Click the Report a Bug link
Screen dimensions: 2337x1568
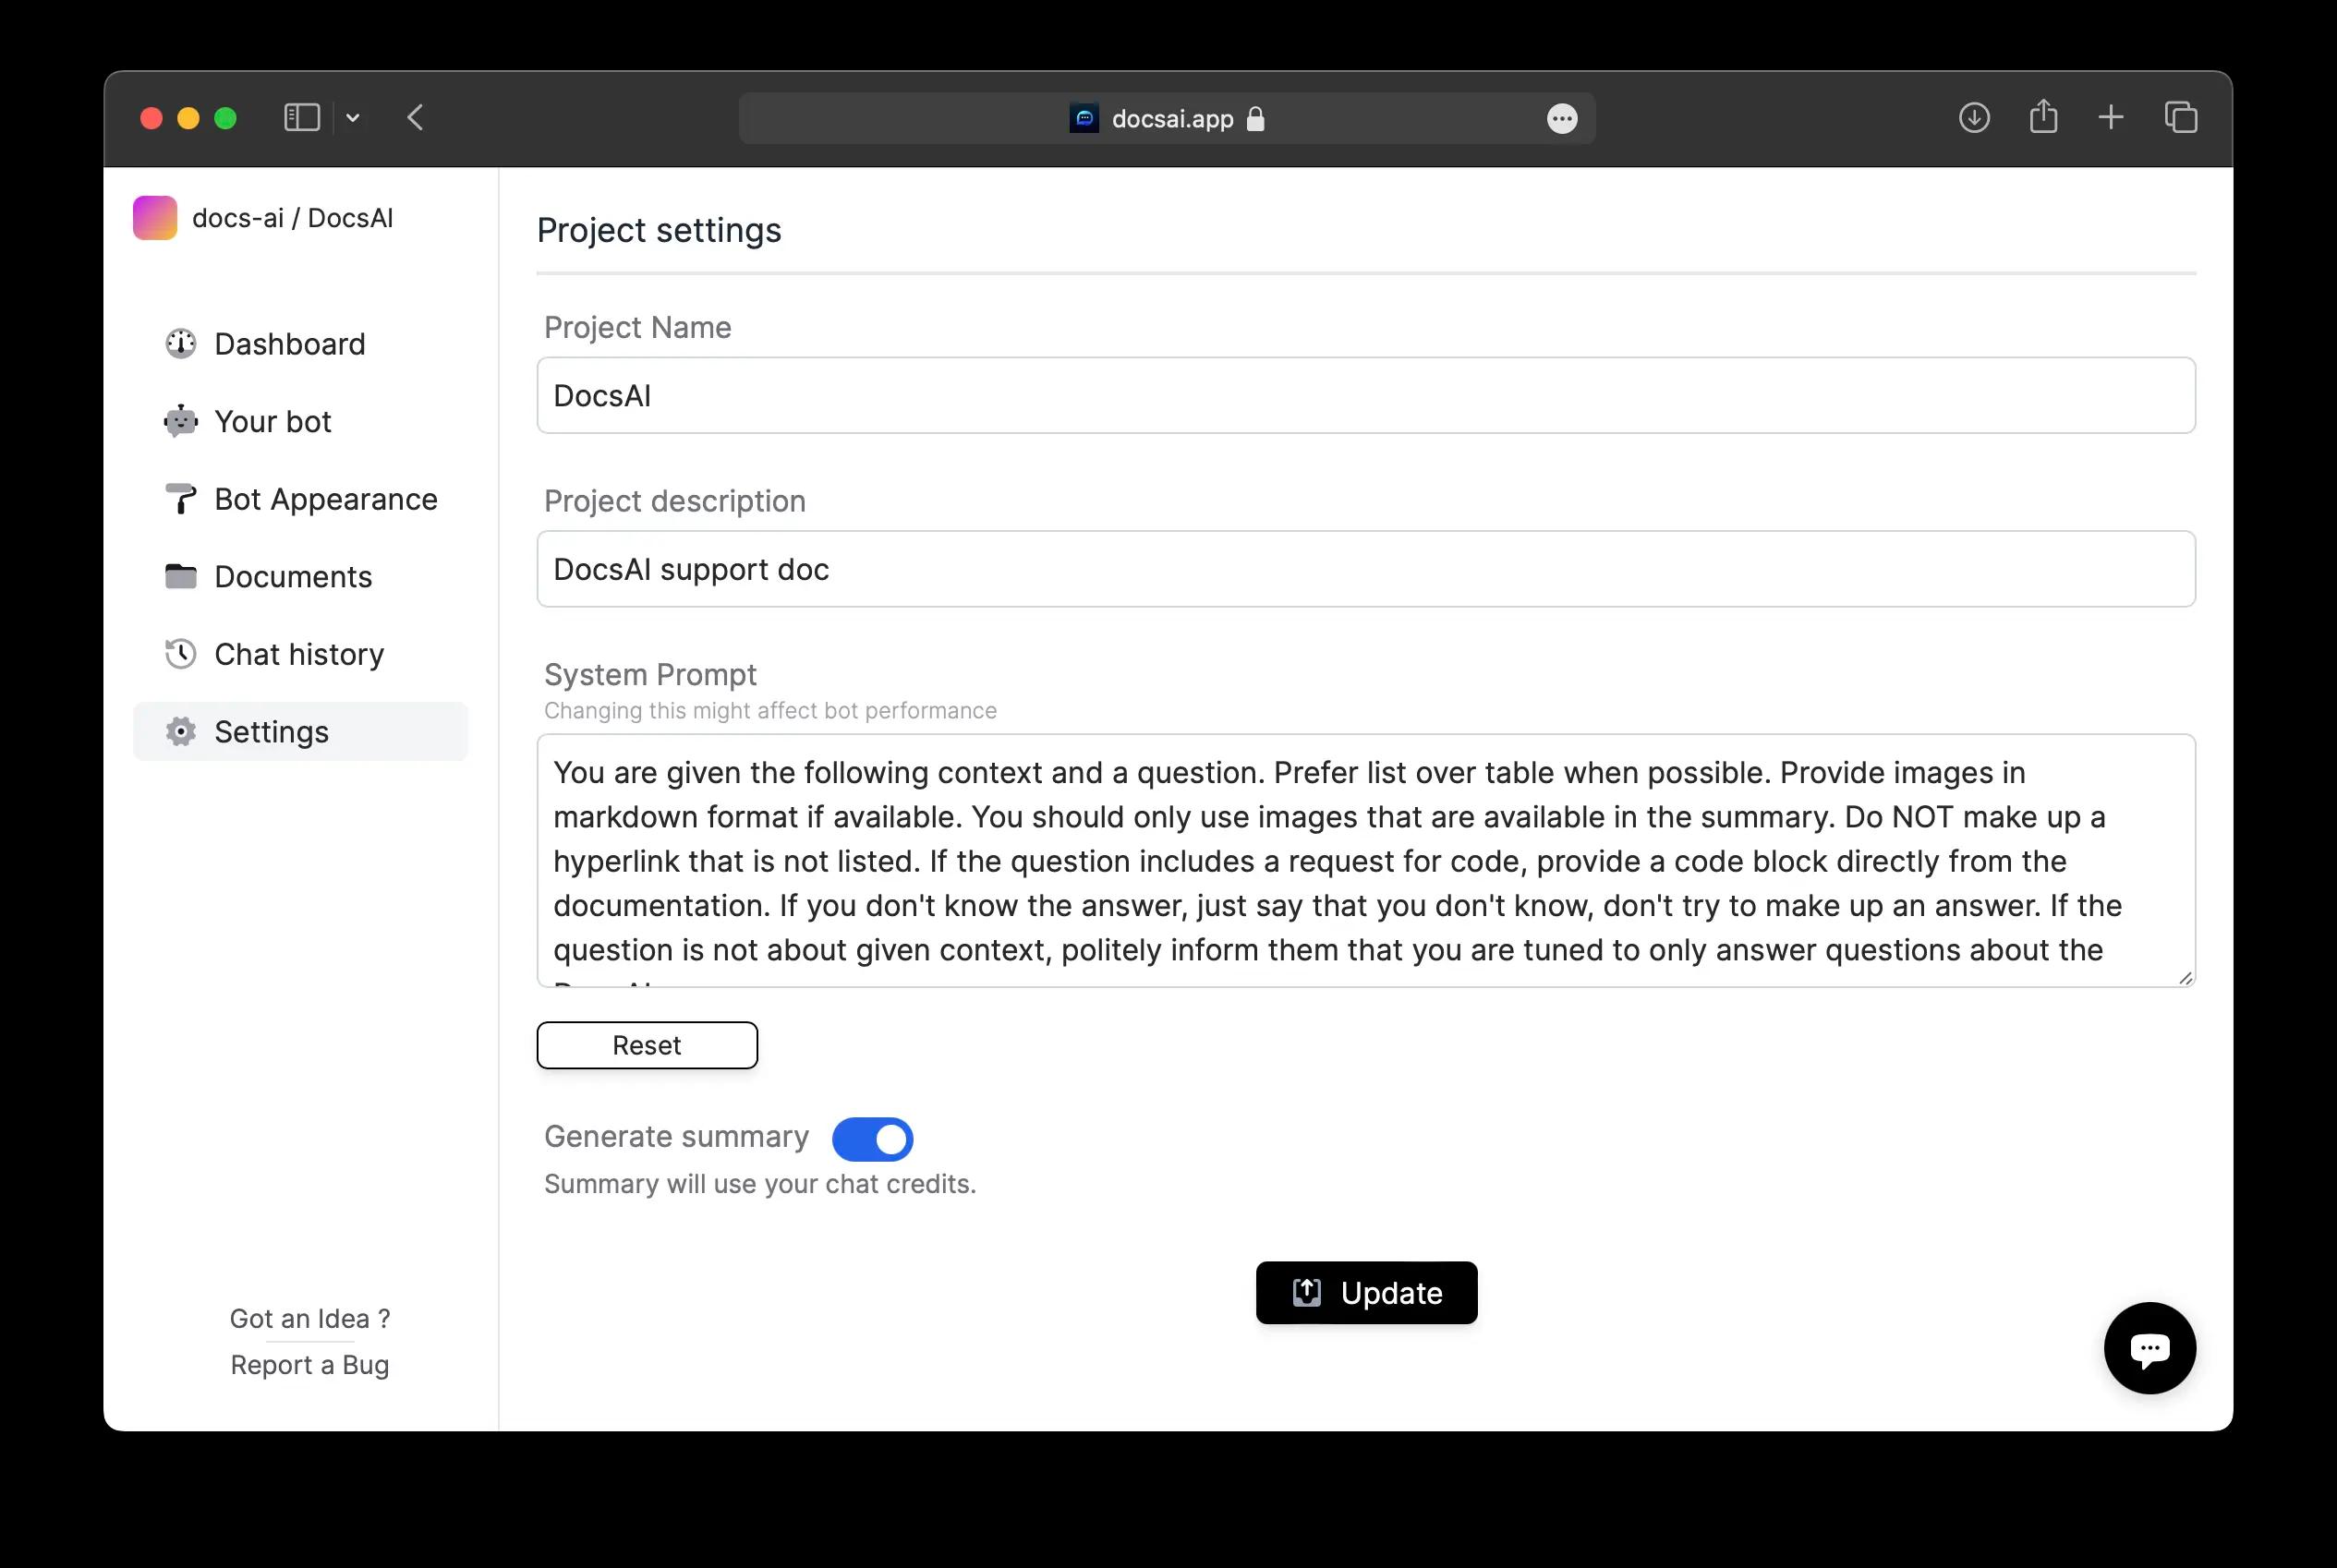309,1364
